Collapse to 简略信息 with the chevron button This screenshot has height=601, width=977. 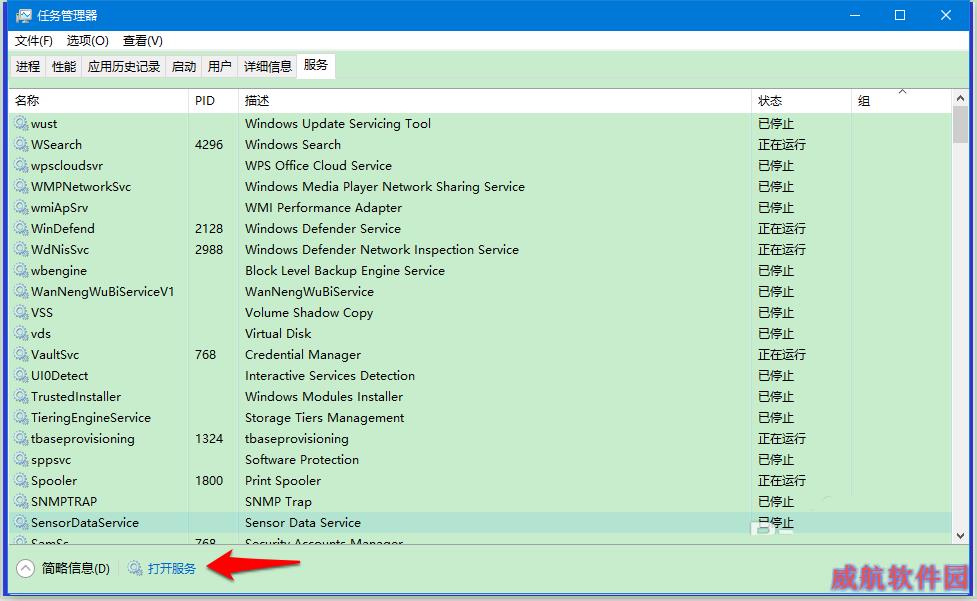(x=26, y=568)
